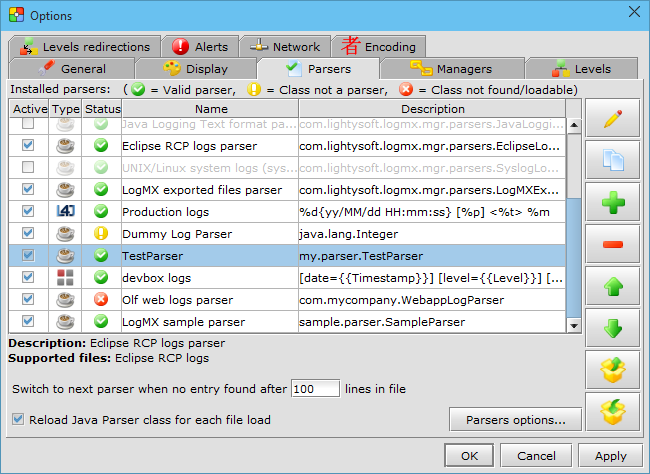The height and width of the screenshot is (474, 650).
Task: Click the Java cup icon of Dummy Log Parser
Action: tap(65, 233)
